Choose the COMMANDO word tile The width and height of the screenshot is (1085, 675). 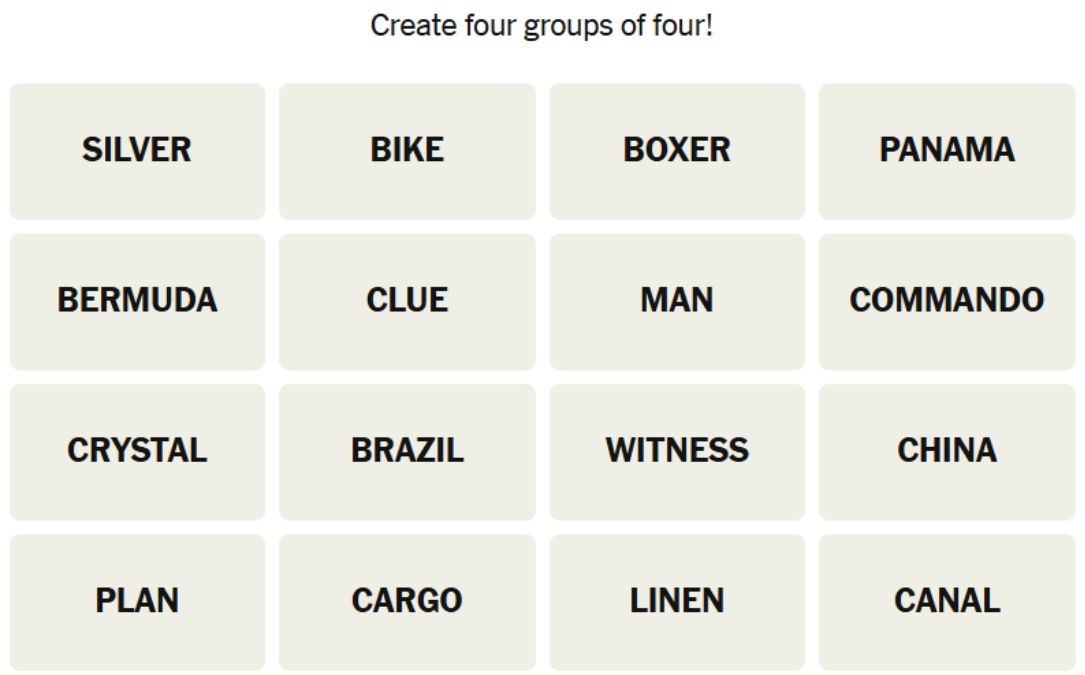click(947, 301)
